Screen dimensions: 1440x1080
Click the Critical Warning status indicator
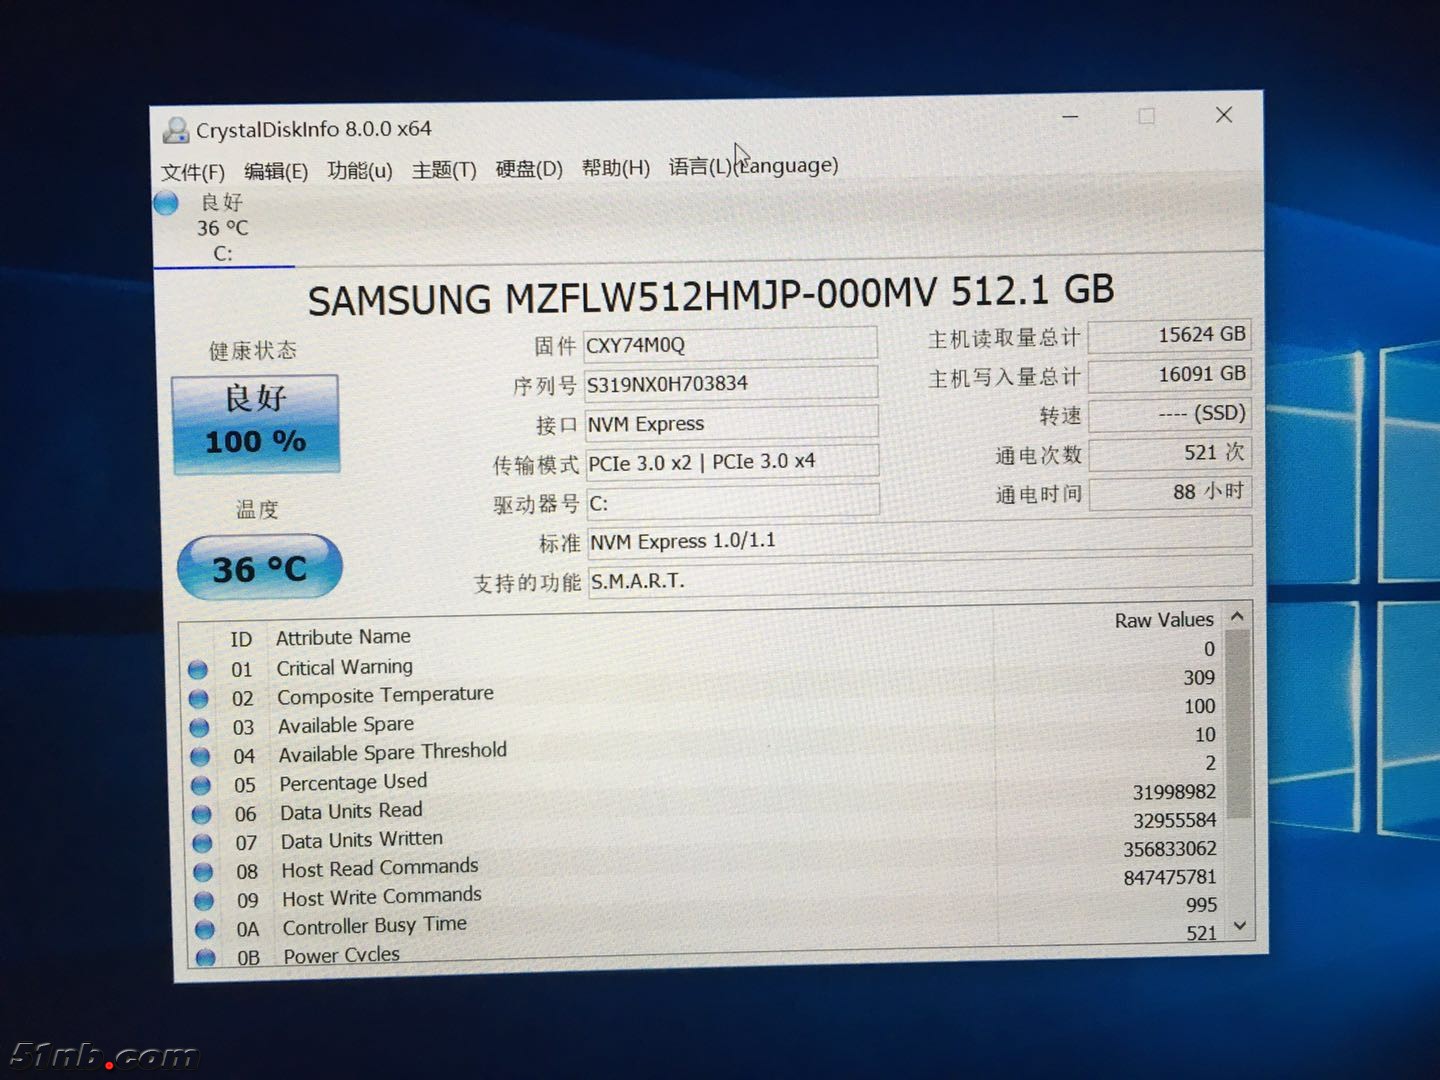(x=198, y=669)
